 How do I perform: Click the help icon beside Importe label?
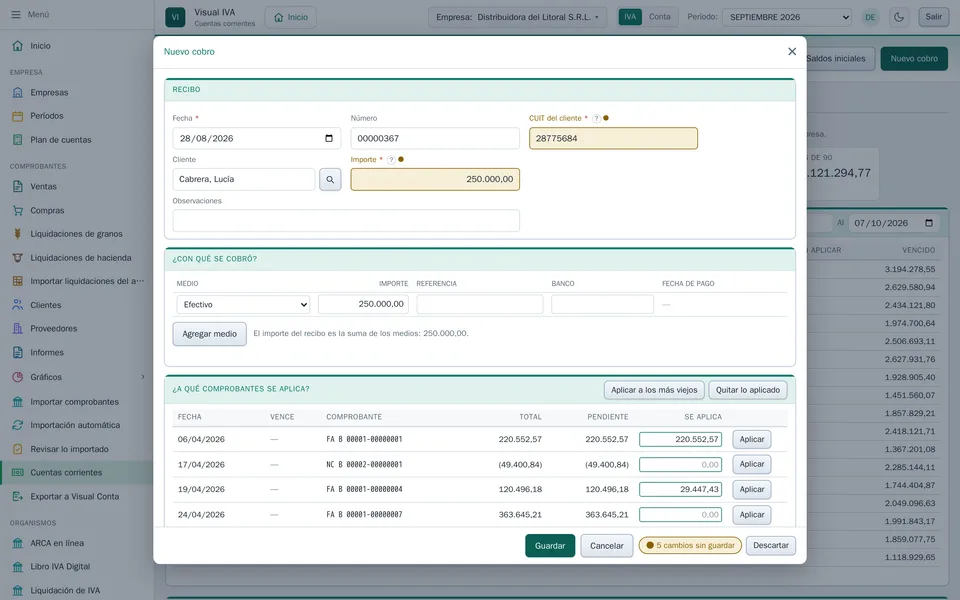(x=391, y=160)
